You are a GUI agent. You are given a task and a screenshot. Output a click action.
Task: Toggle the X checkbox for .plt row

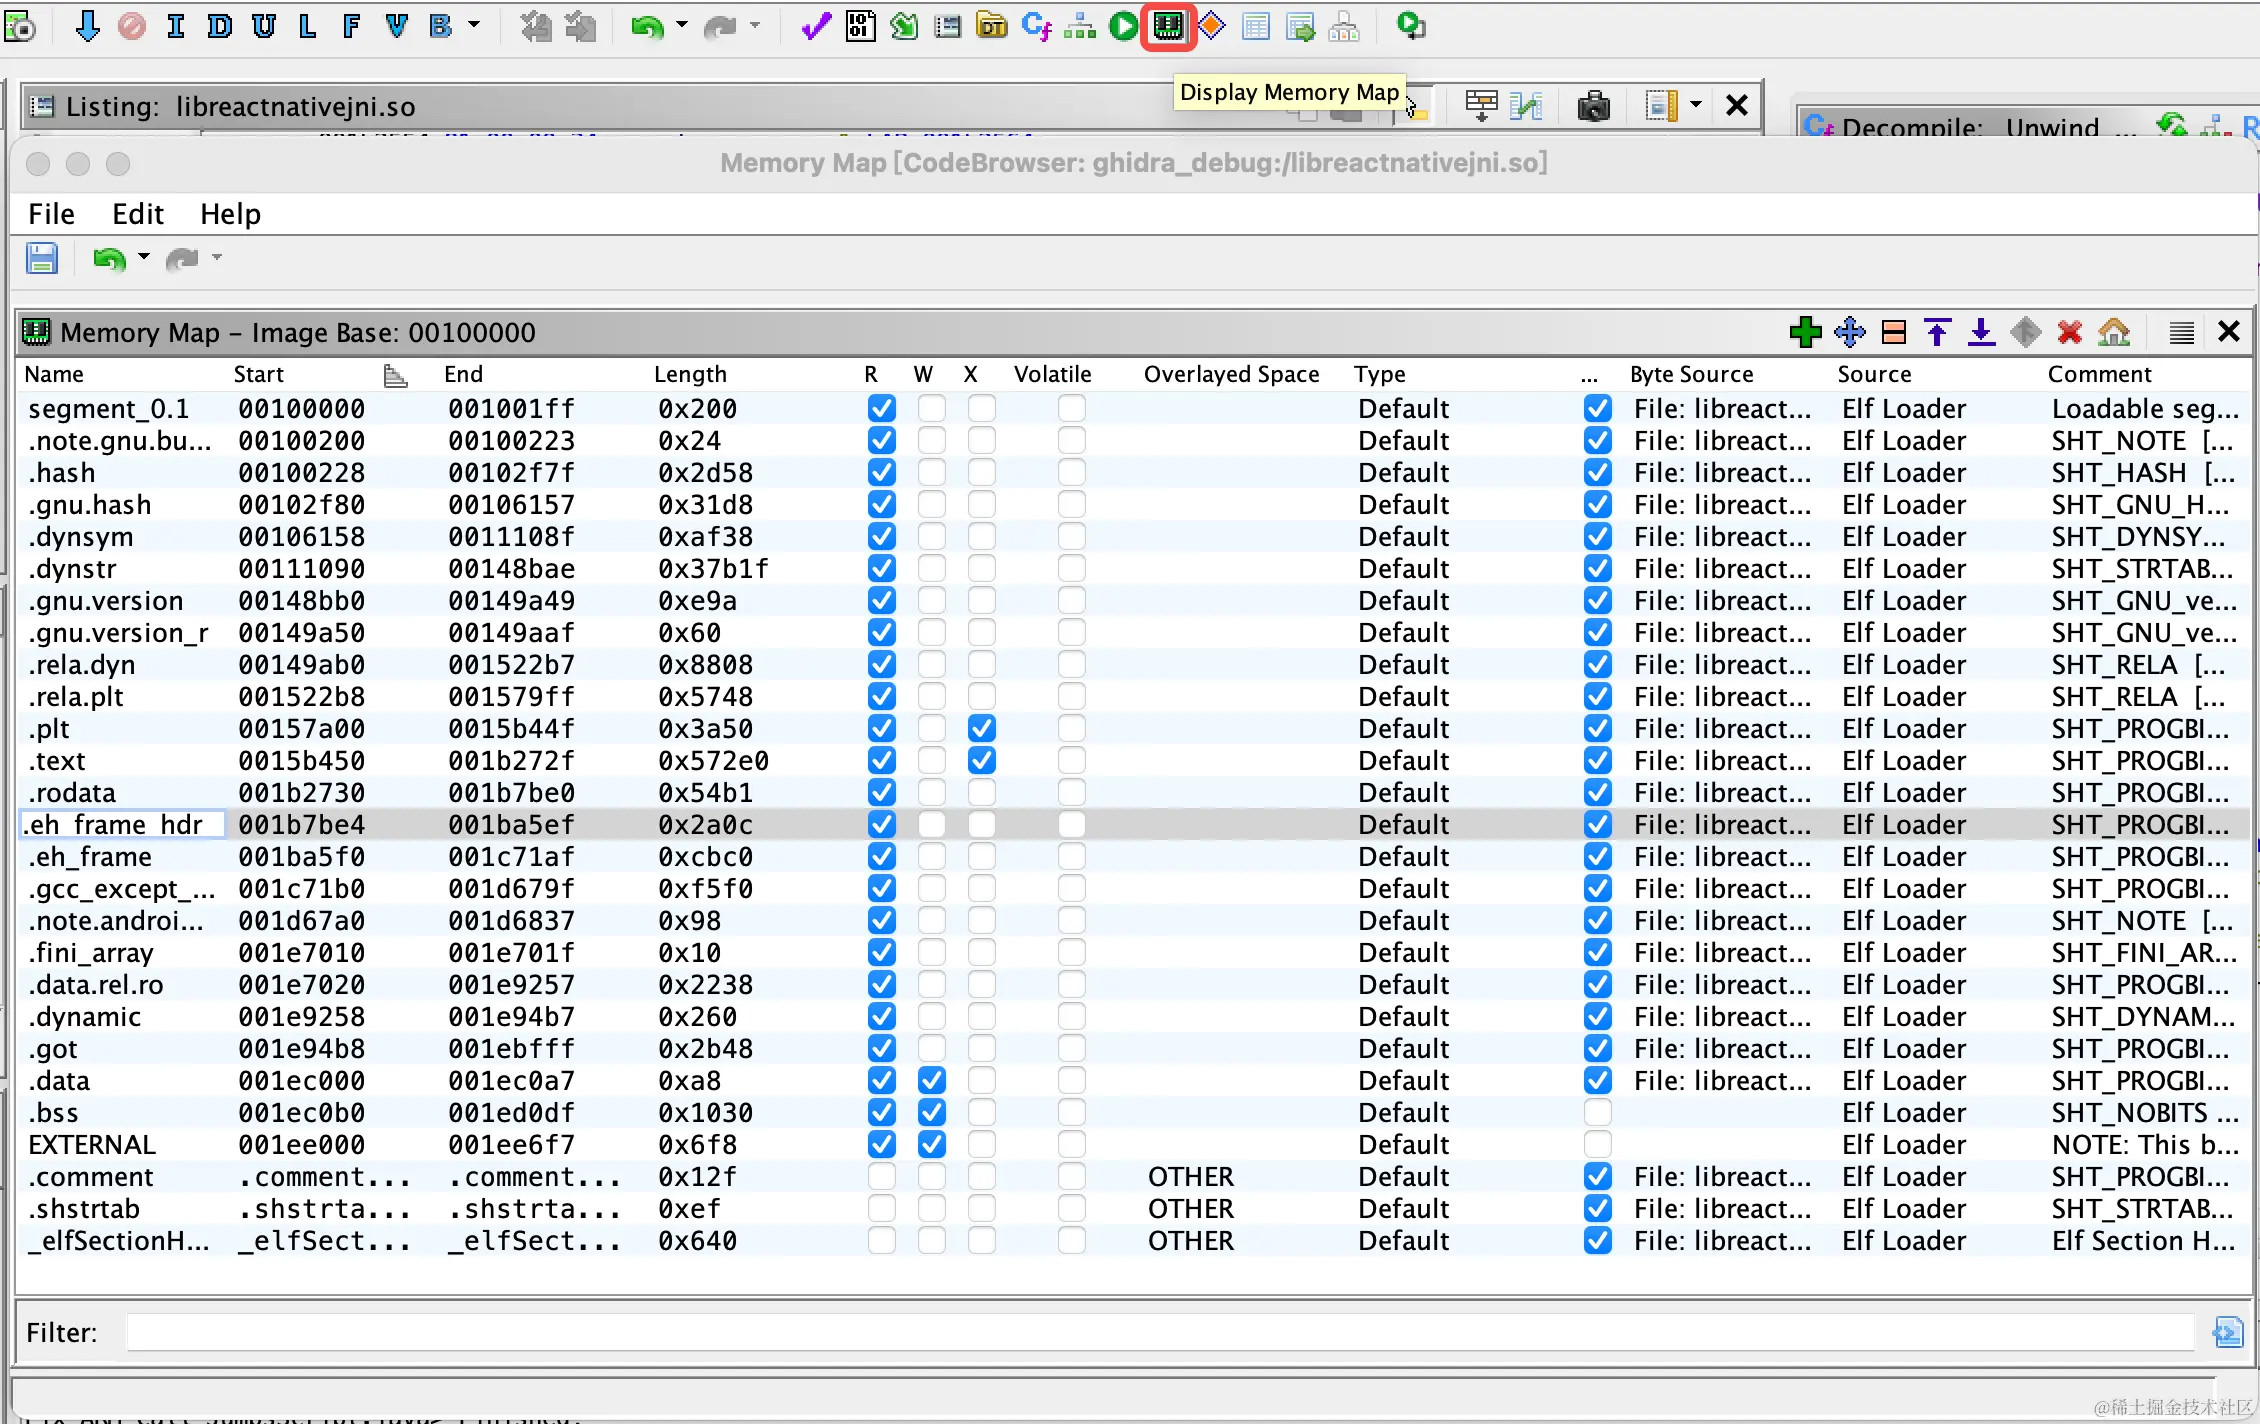click(x=982, y=728)
